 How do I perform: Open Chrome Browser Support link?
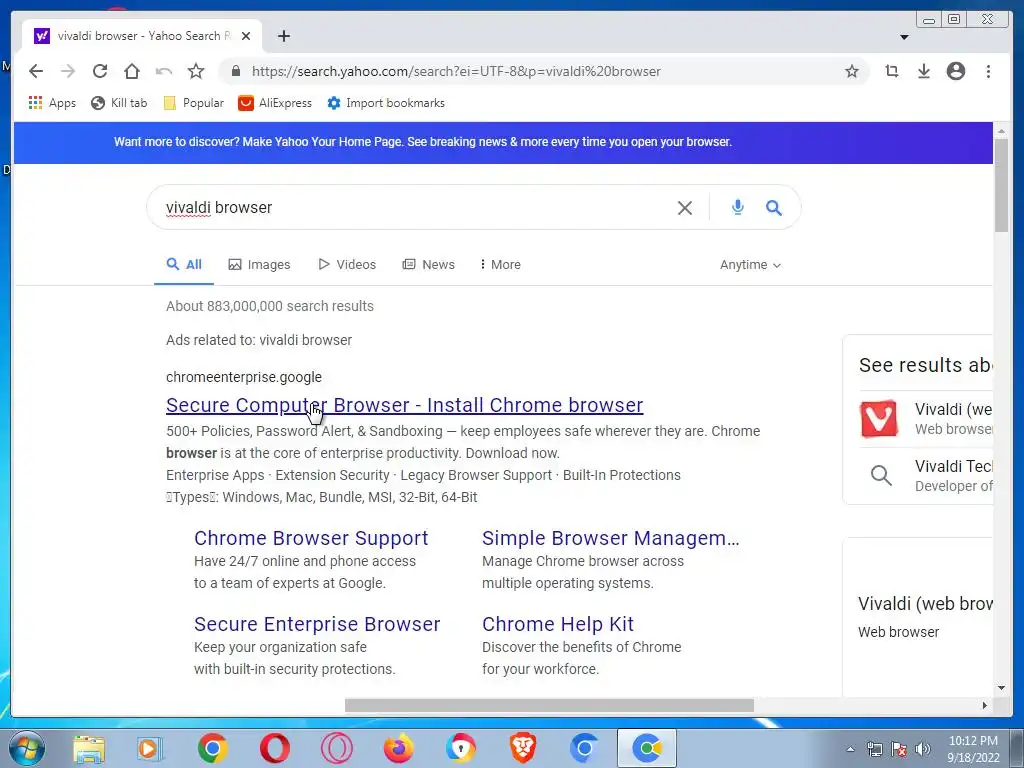point(311,538)
